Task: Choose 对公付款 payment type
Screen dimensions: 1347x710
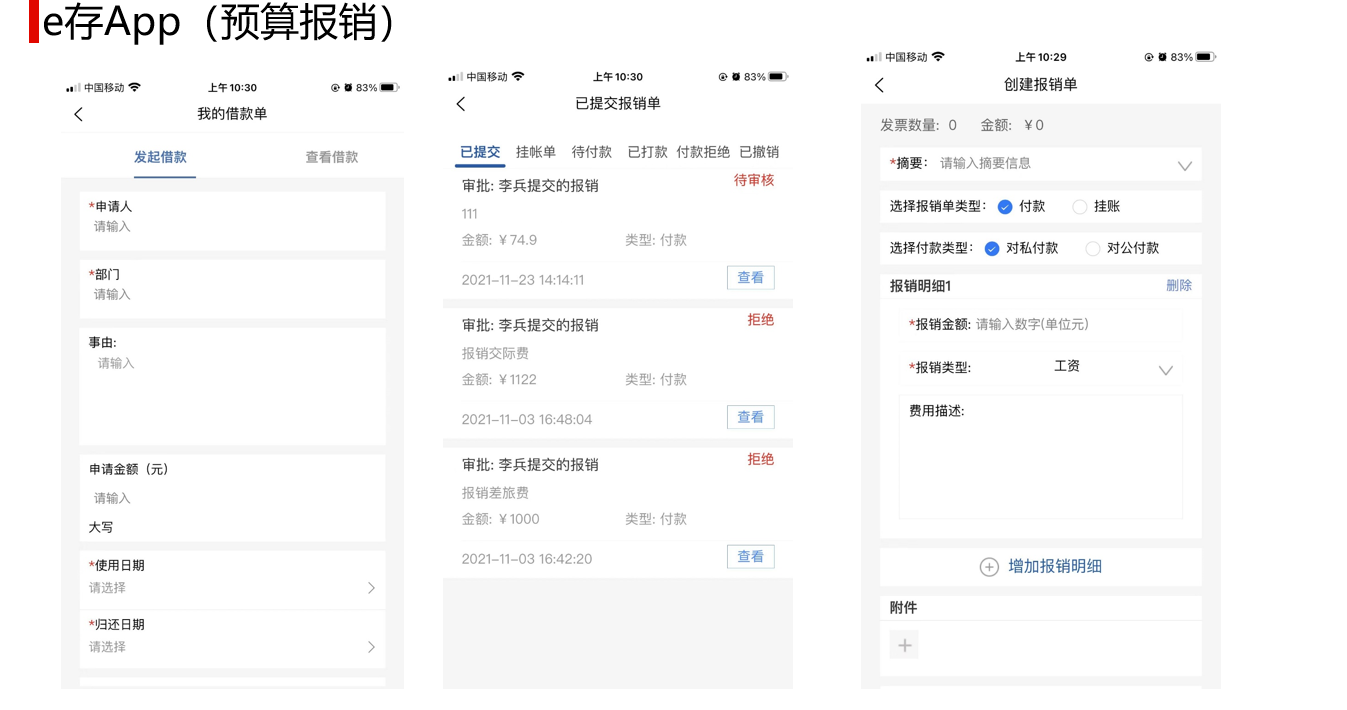Action: pos(1093,249)
